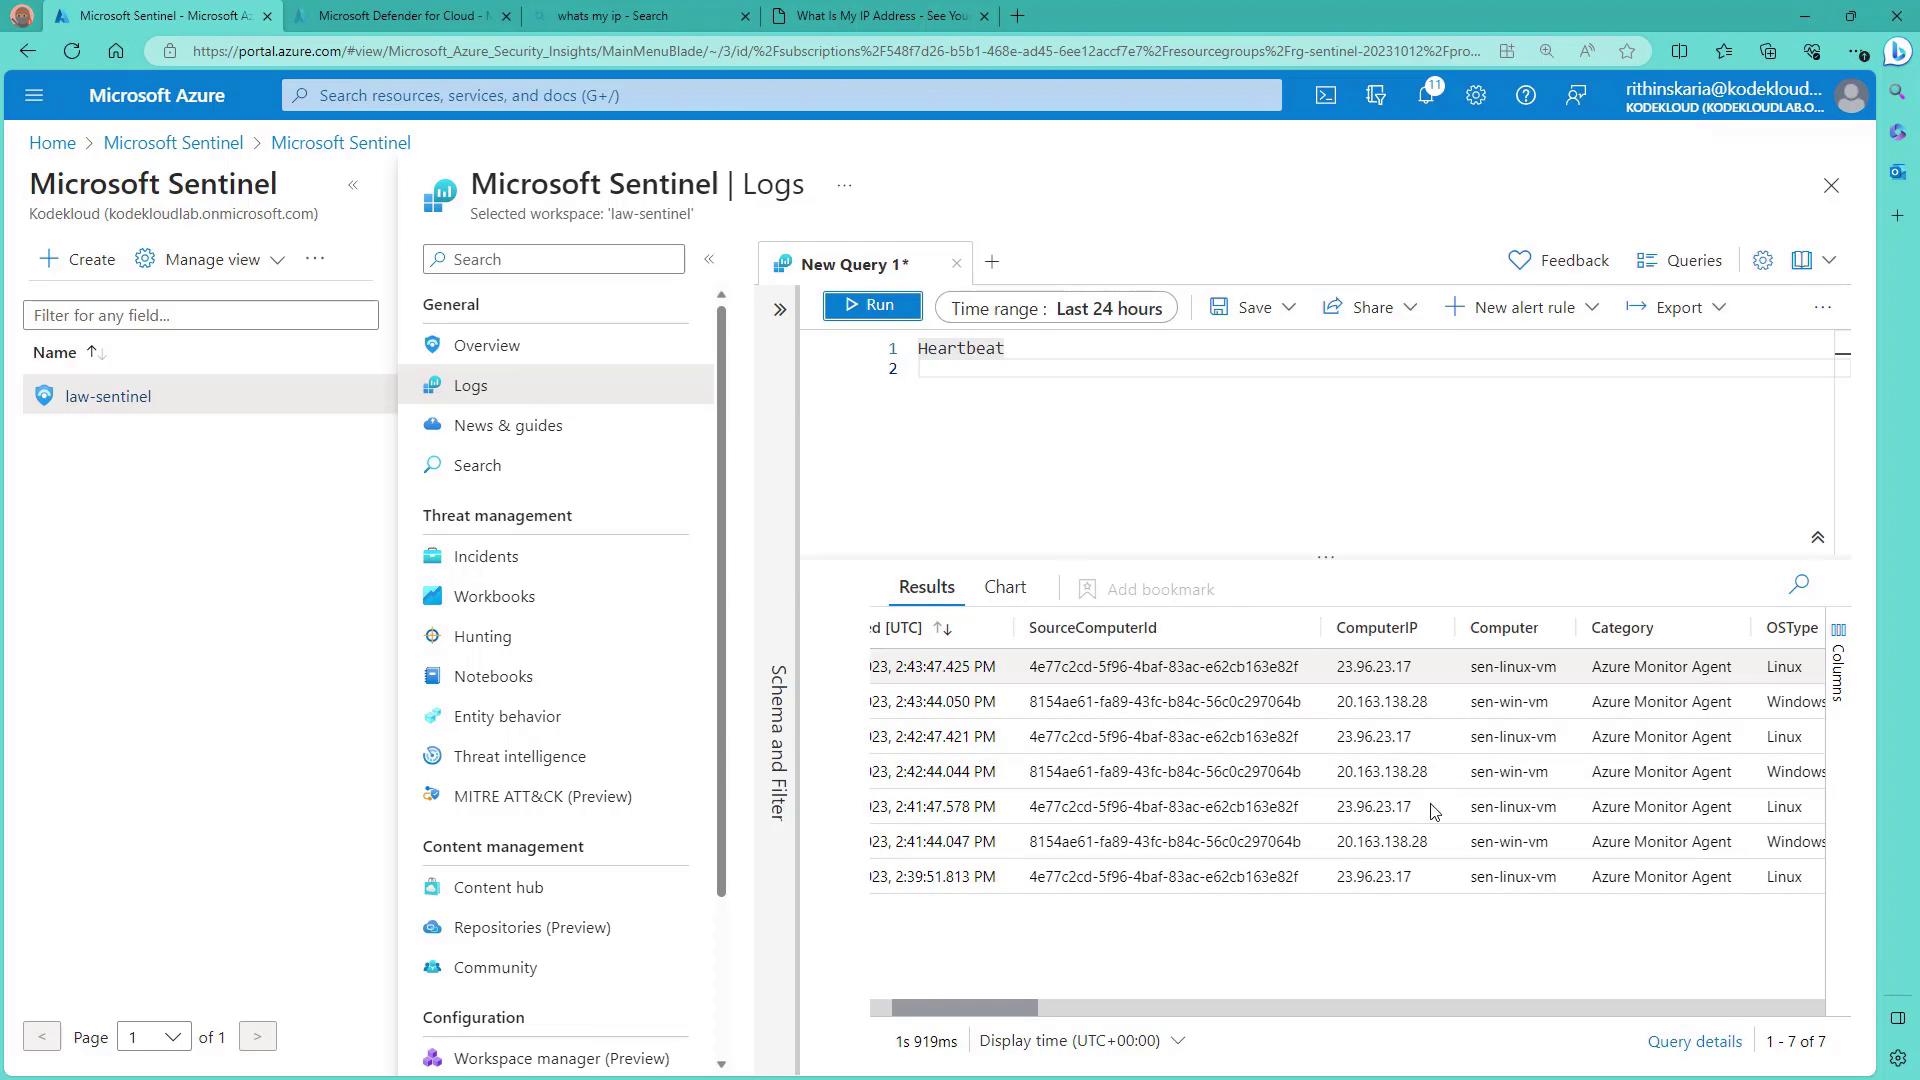Switch to the Chart tab

click(x=1004, y=588)
